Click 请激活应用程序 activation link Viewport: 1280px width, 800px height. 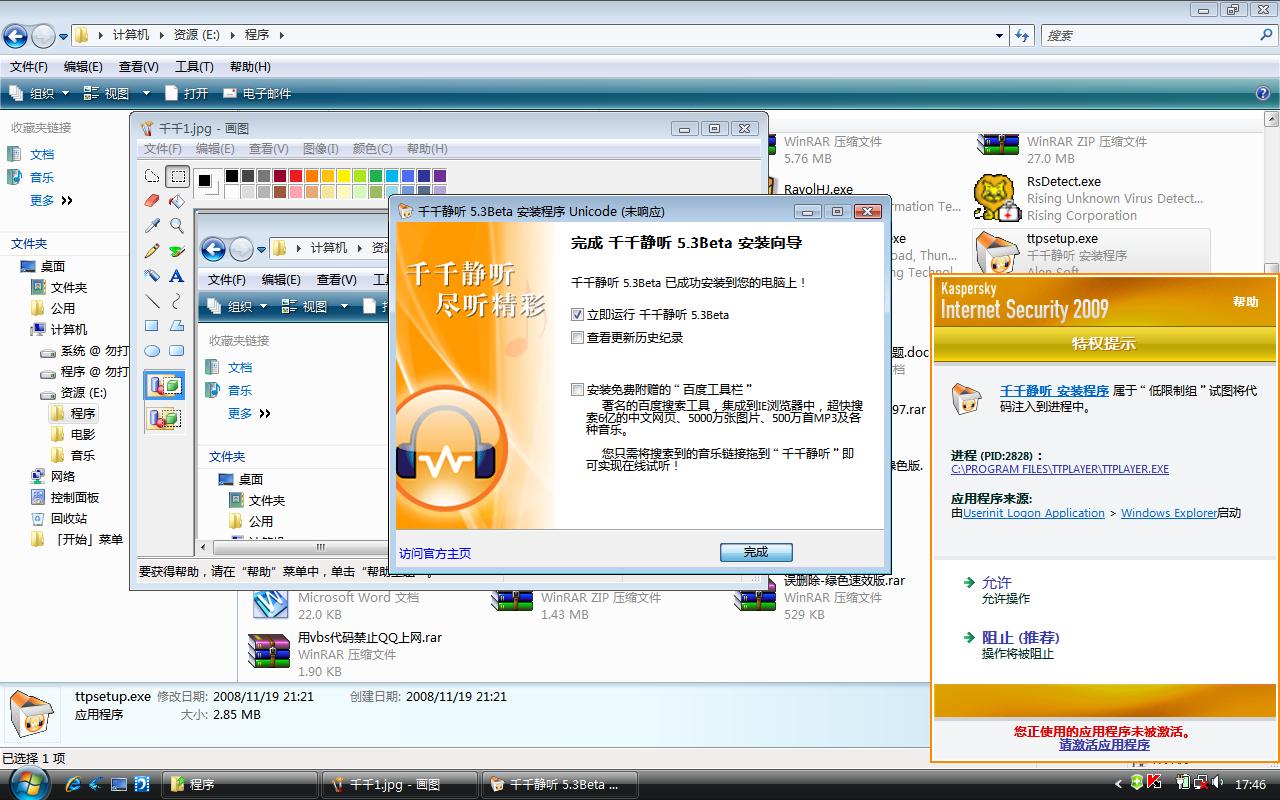tap(1104, 745)
